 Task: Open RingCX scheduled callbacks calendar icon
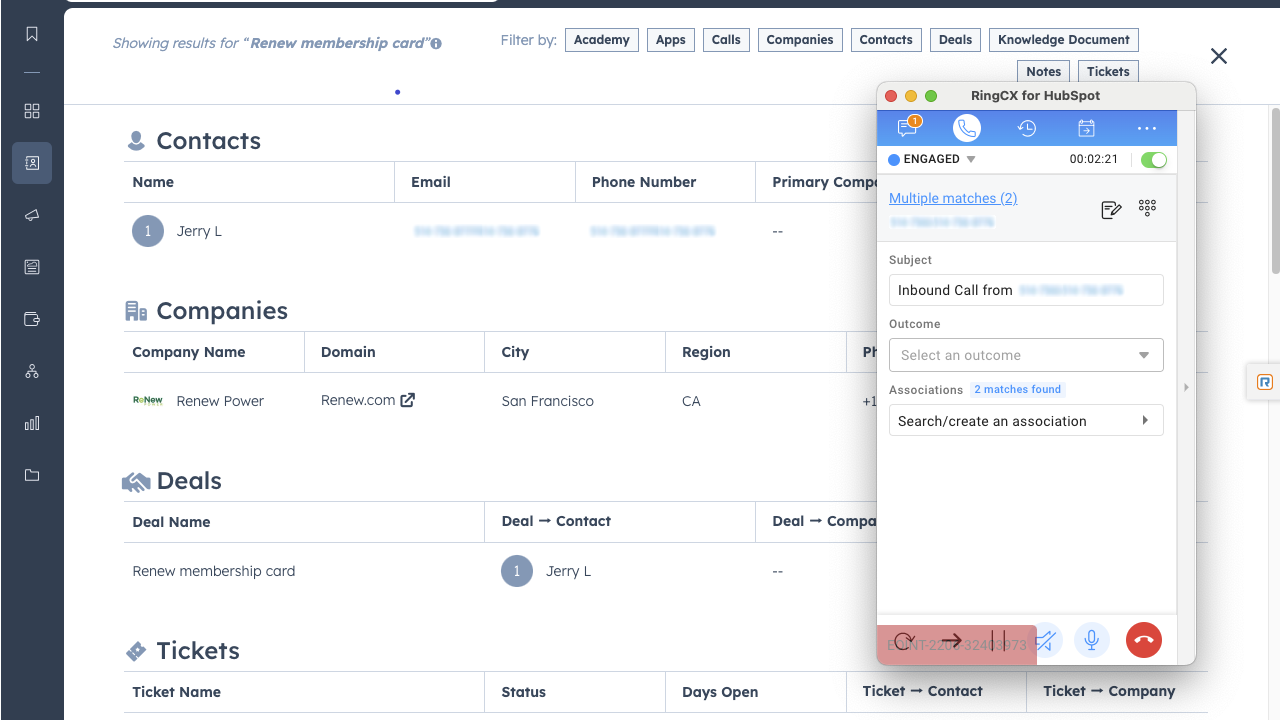click(1087, 128)
